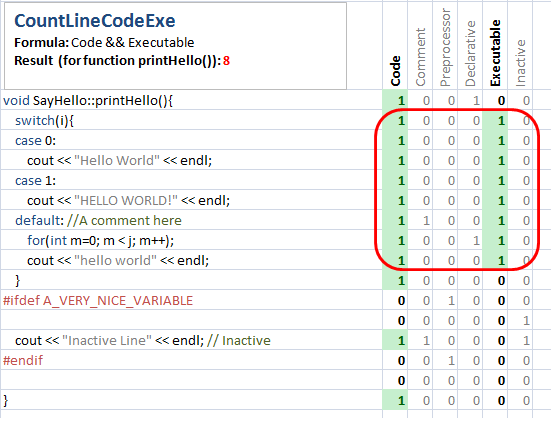This screenshot has height=425, width=553.
Task: Click the CountLineCodeExe title
Action: click(x=95, y=21)
